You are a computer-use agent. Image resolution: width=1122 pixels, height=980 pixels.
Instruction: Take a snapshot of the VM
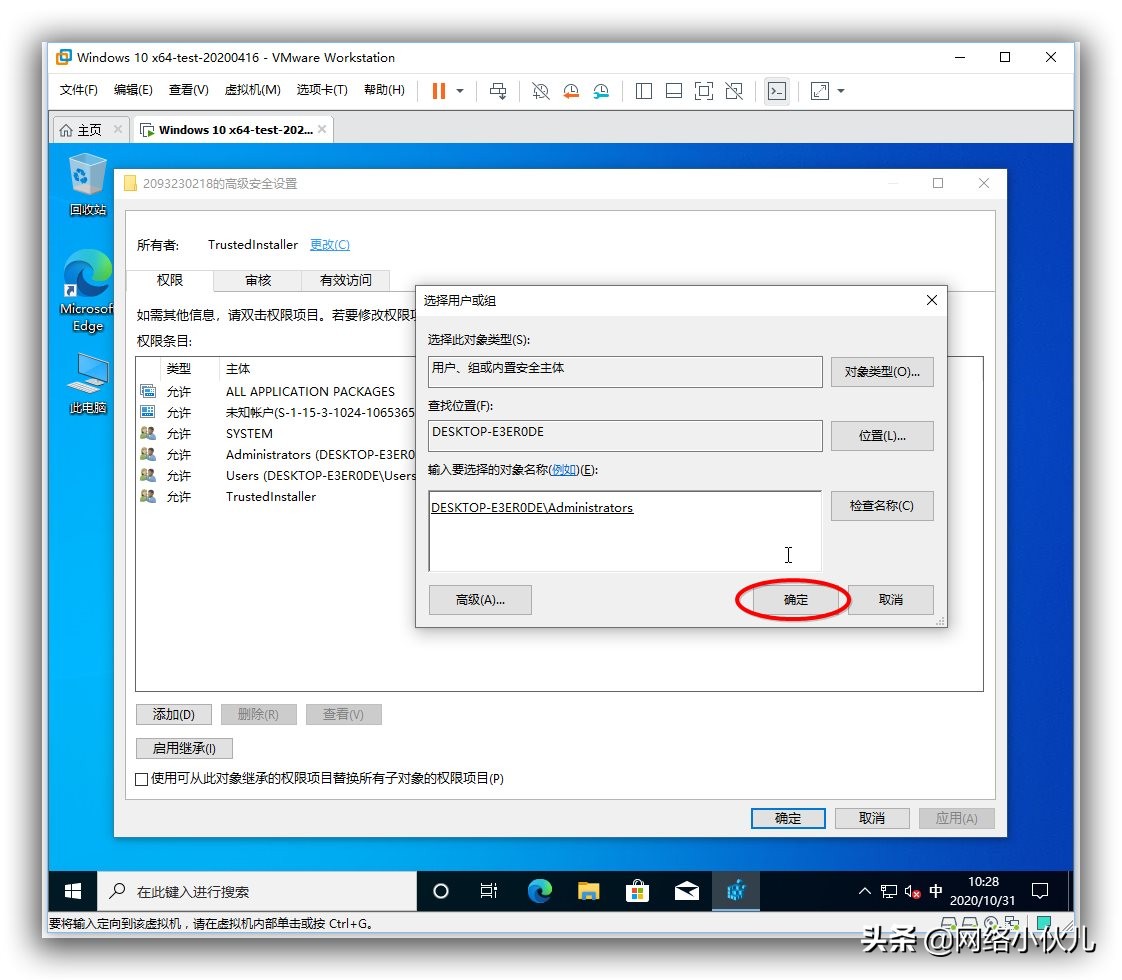click(540, 91)
